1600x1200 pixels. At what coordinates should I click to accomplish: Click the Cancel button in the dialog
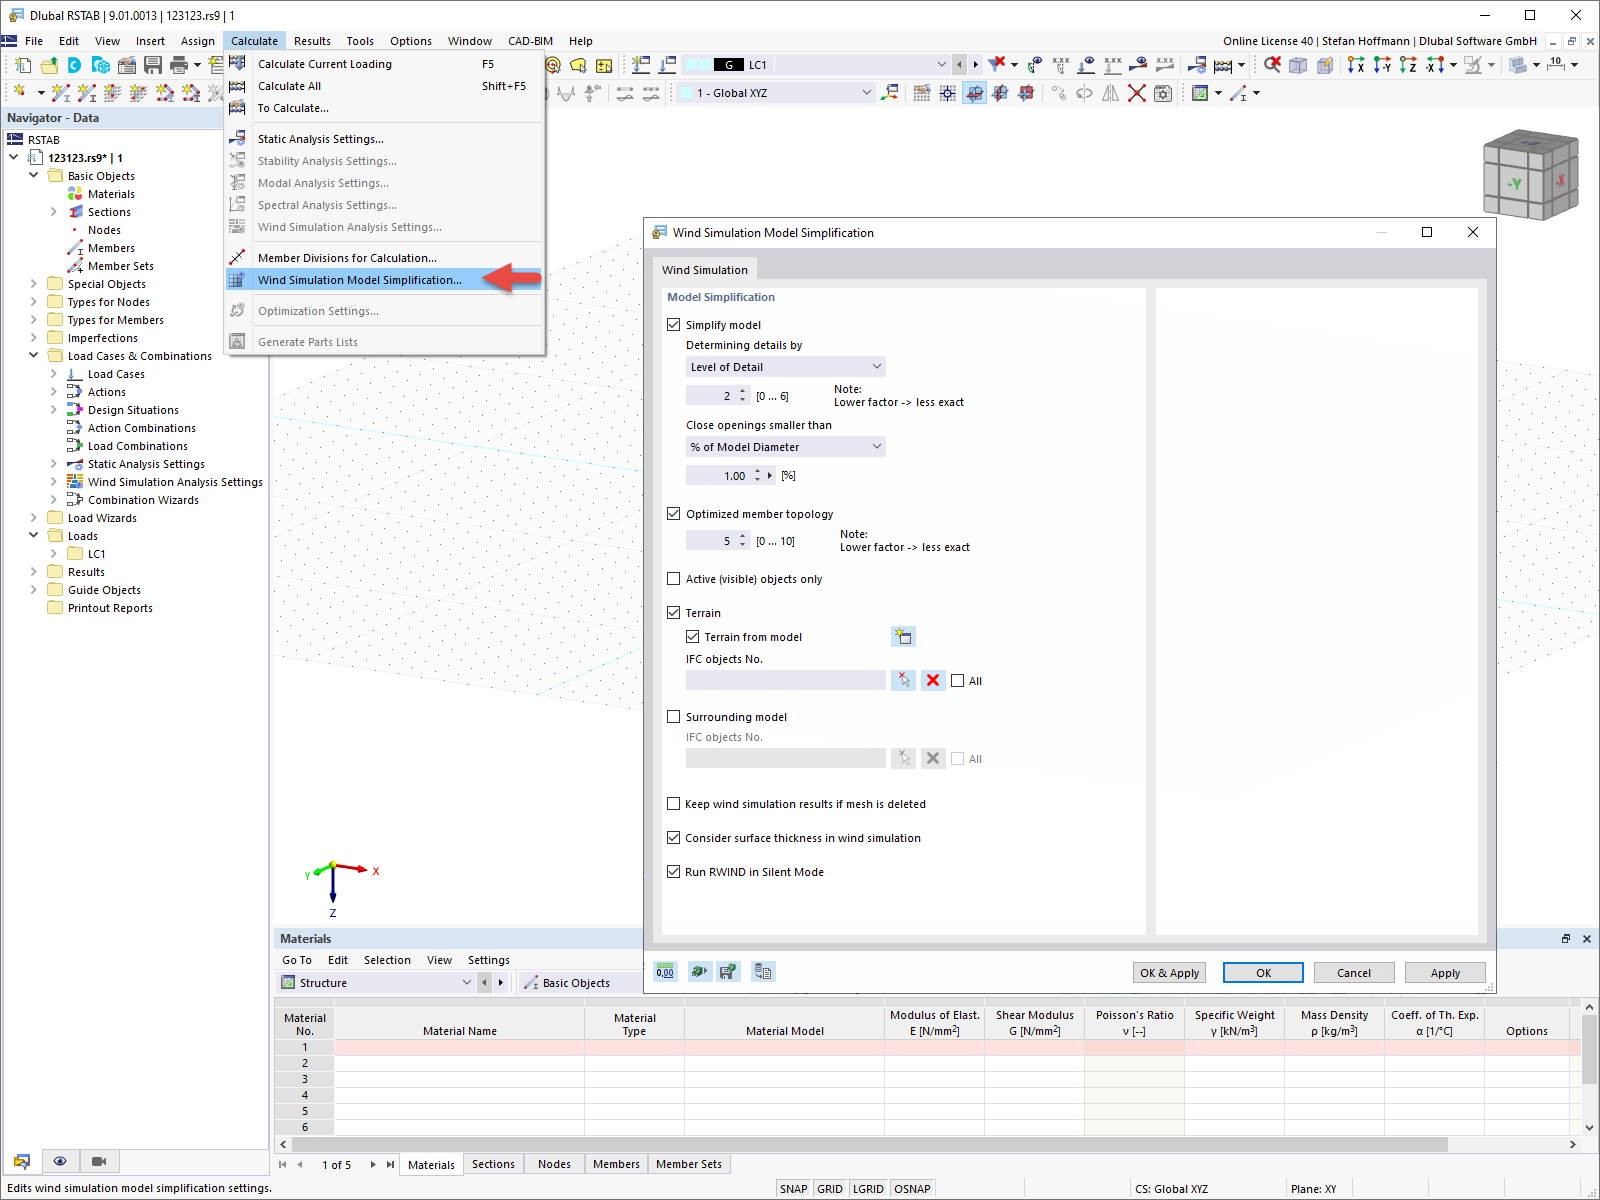(1353, 972)
